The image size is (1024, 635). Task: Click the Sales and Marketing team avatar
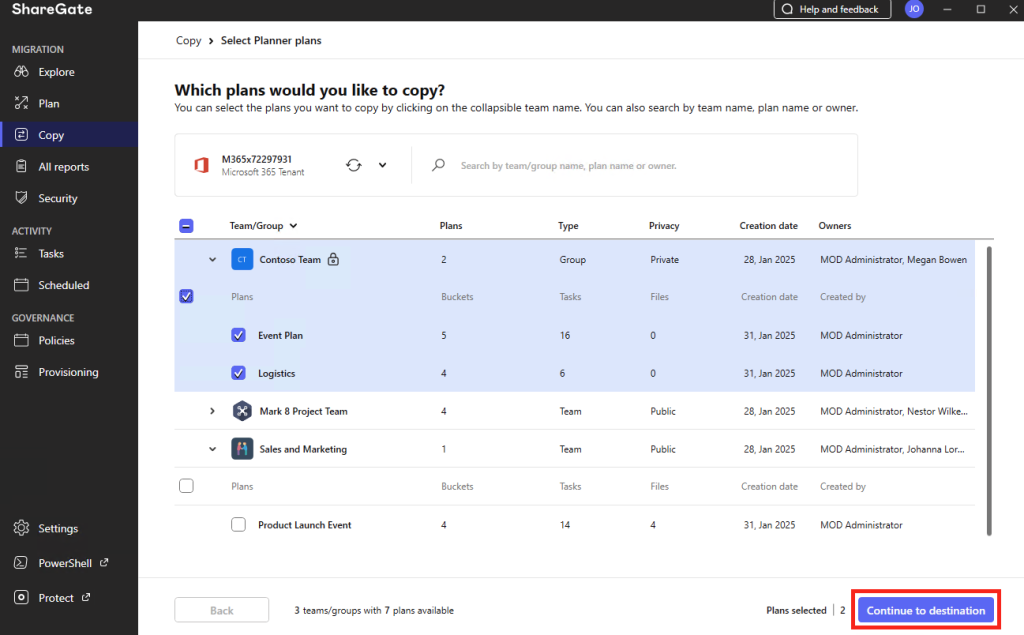242,449
